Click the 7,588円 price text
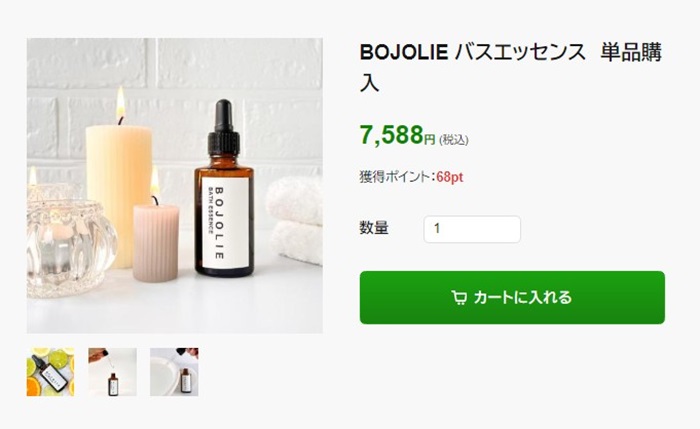700x429 pixels. point(397,135)
